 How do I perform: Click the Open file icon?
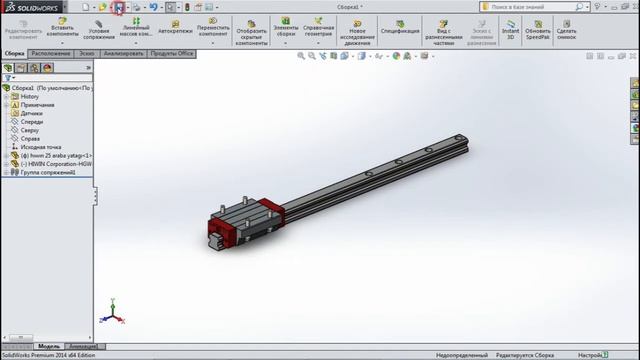click(x=102, y=7)
